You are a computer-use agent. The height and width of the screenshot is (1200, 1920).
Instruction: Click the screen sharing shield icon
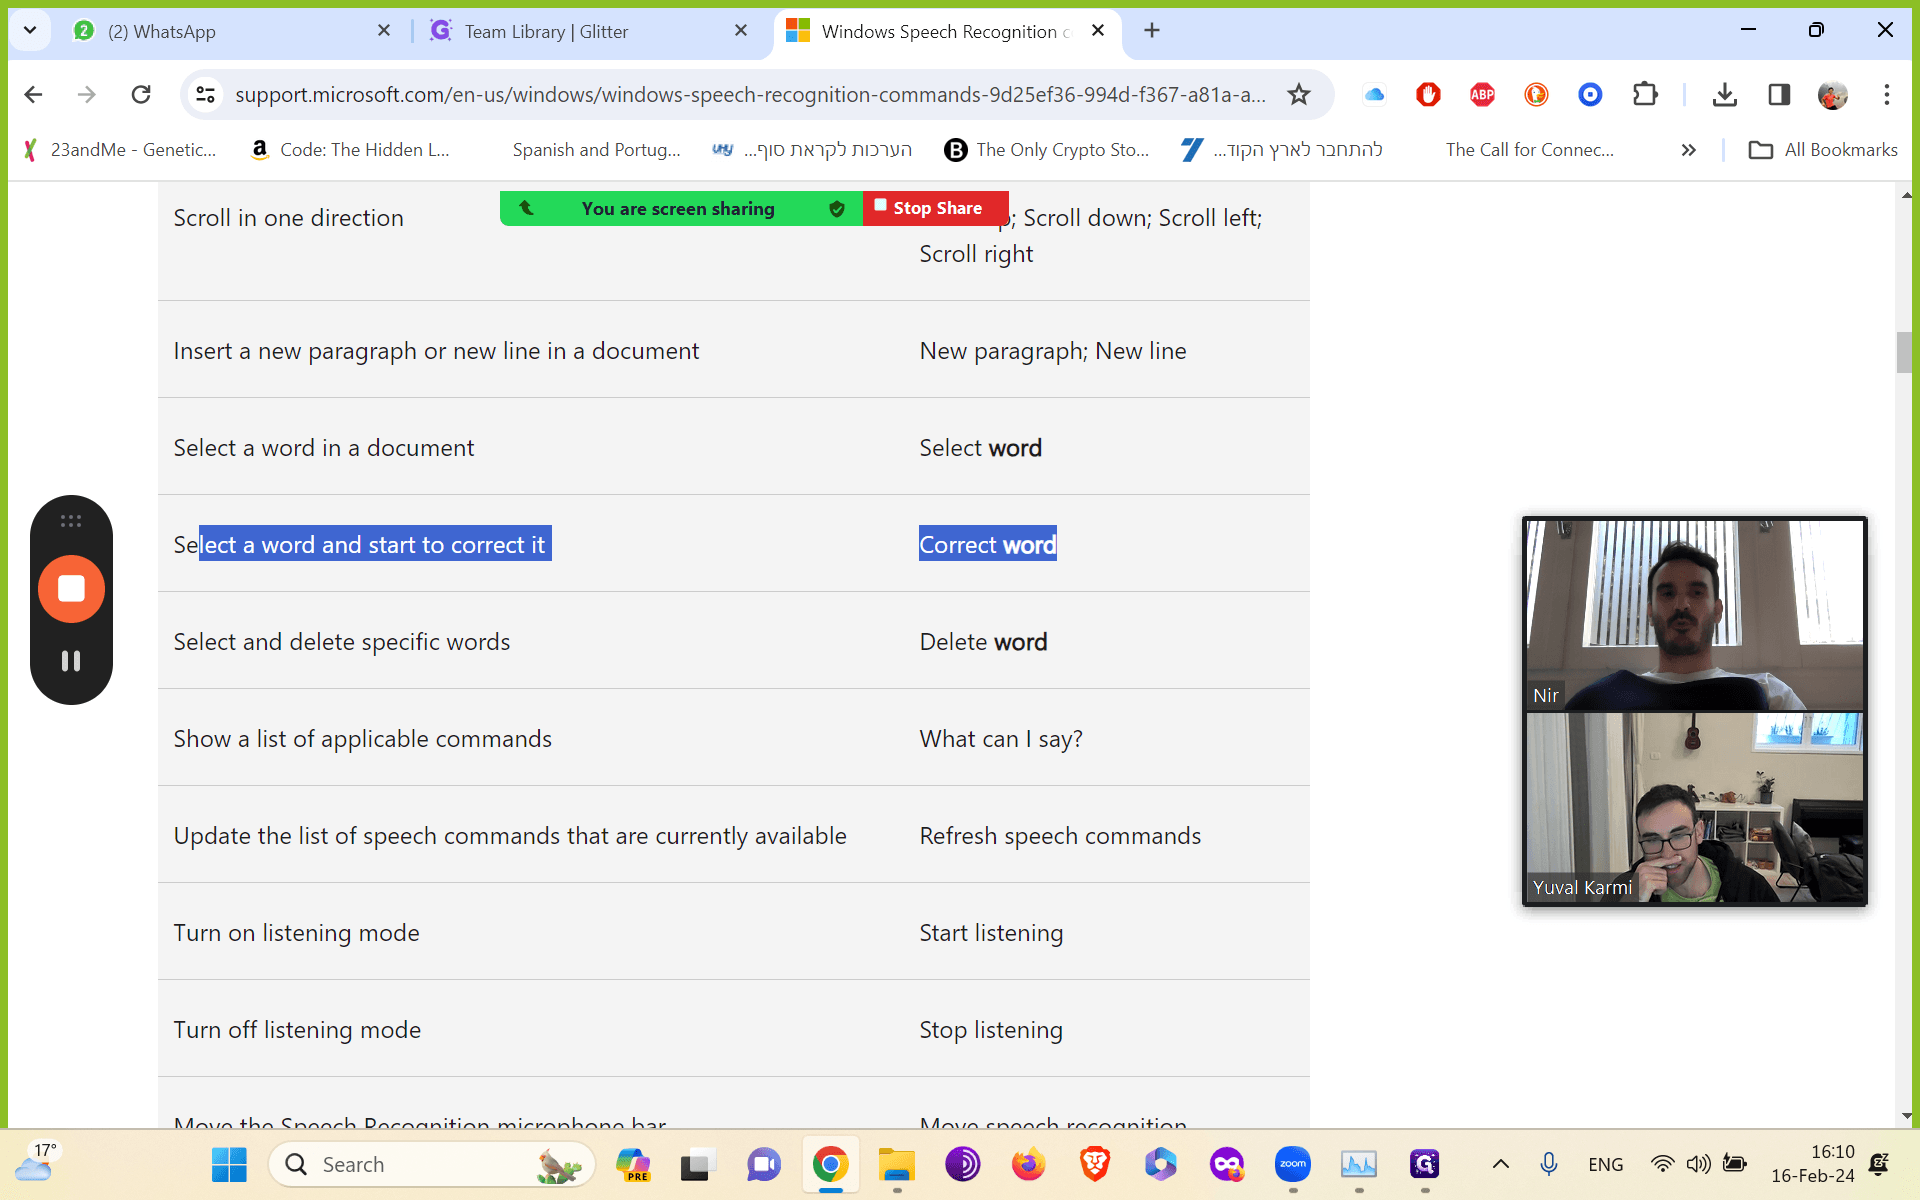coord(837,208)
